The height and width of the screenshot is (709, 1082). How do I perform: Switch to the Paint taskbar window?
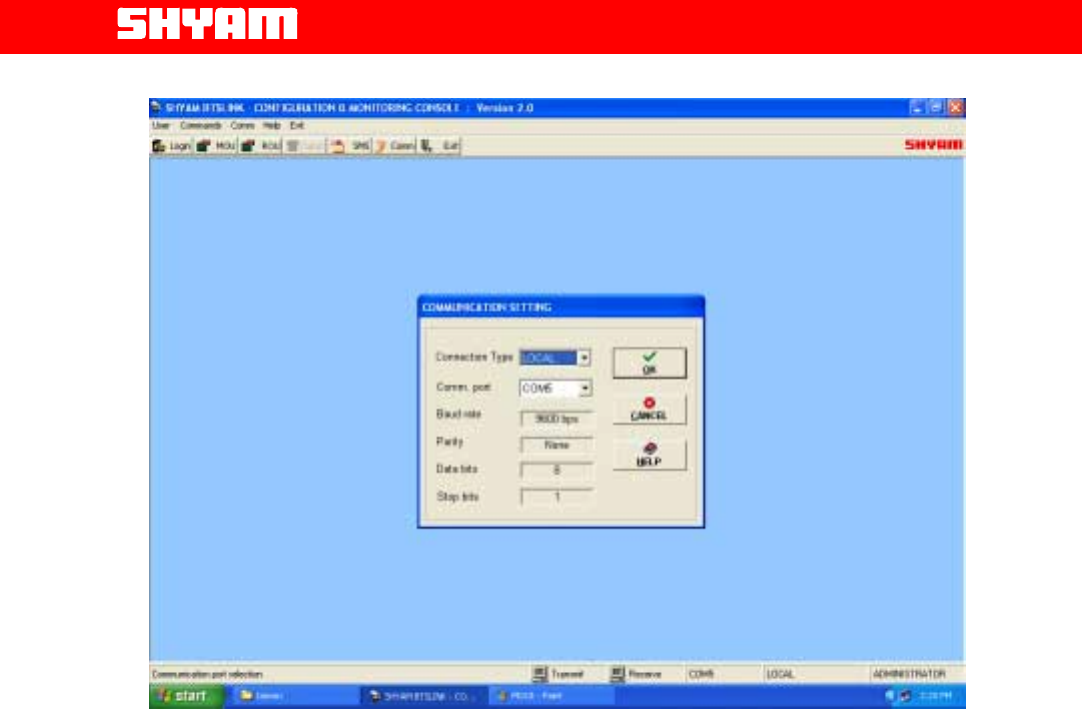pos(551,696)
